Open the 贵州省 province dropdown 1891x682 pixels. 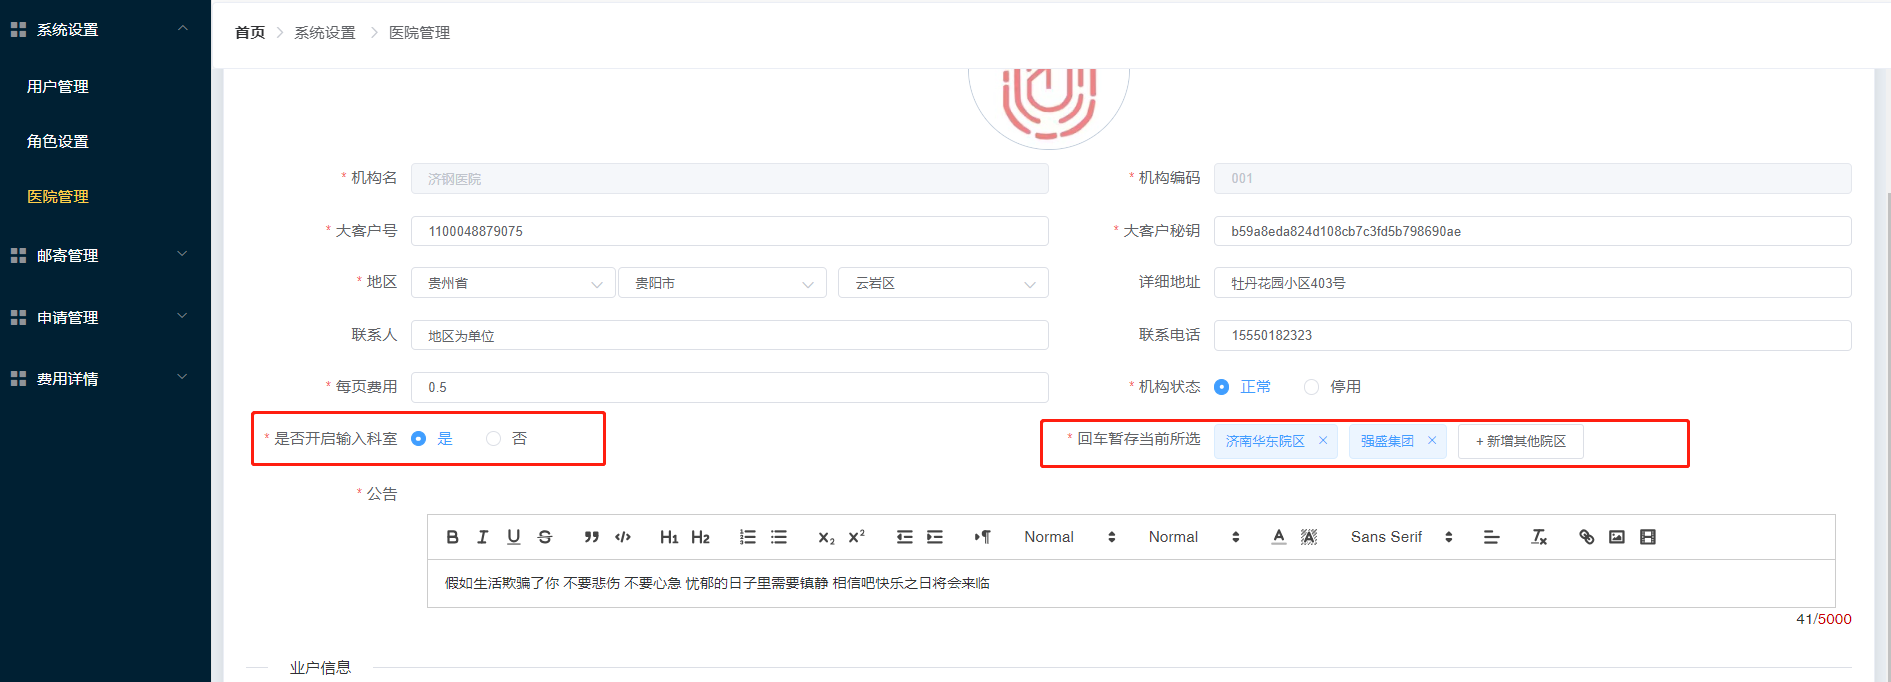coord(513,283)
